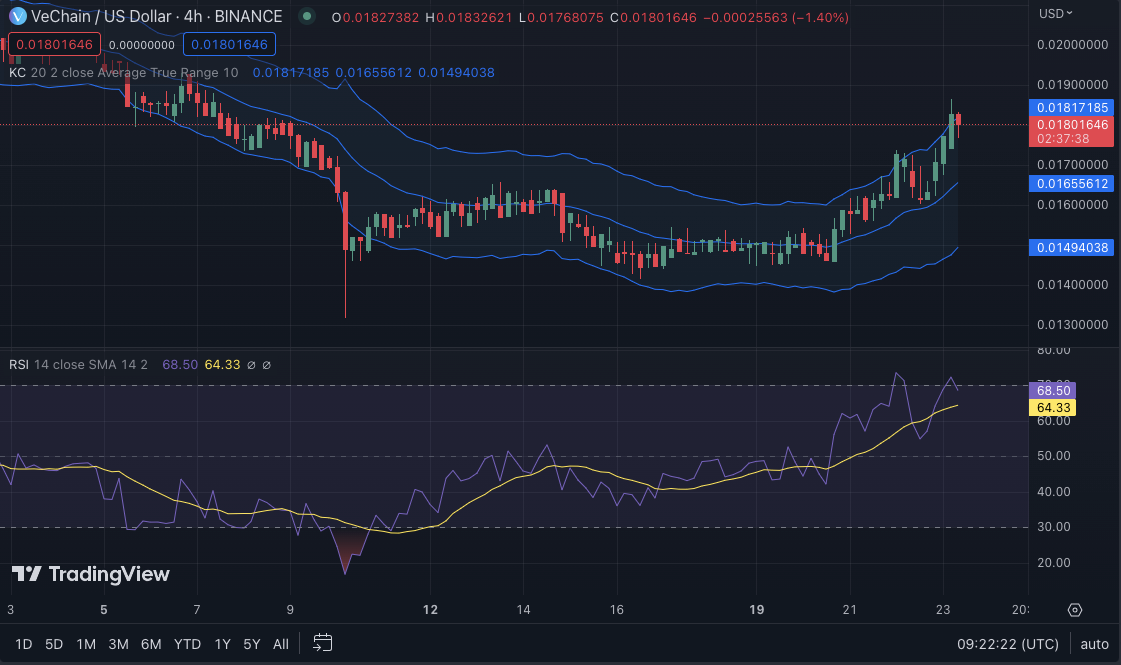
Task: Click the red sell price 0.01801646 button
Action: pyautogui.click(x=54, y=44)
